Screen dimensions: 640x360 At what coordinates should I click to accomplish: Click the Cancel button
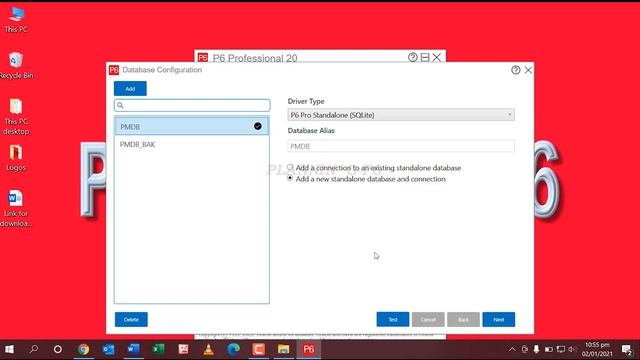(x=428, y=320)
